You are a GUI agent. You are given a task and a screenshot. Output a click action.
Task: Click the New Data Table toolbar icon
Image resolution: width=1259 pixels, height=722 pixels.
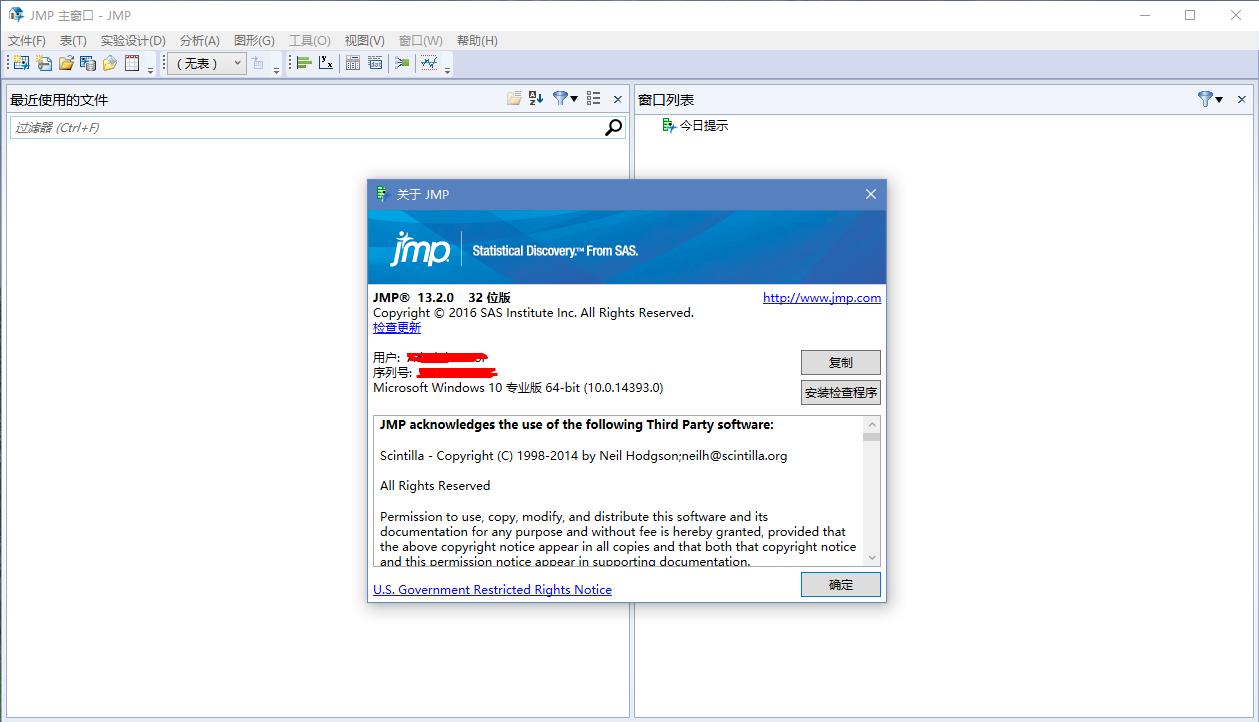pyautogui.click(x=22, y=63)
